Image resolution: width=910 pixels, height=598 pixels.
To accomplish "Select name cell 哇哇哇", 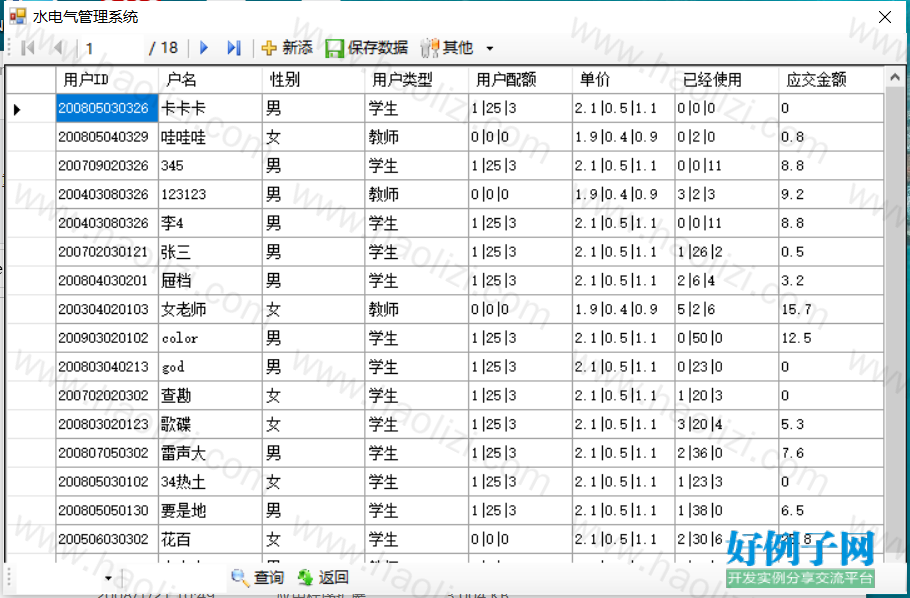I will [210, 137].
